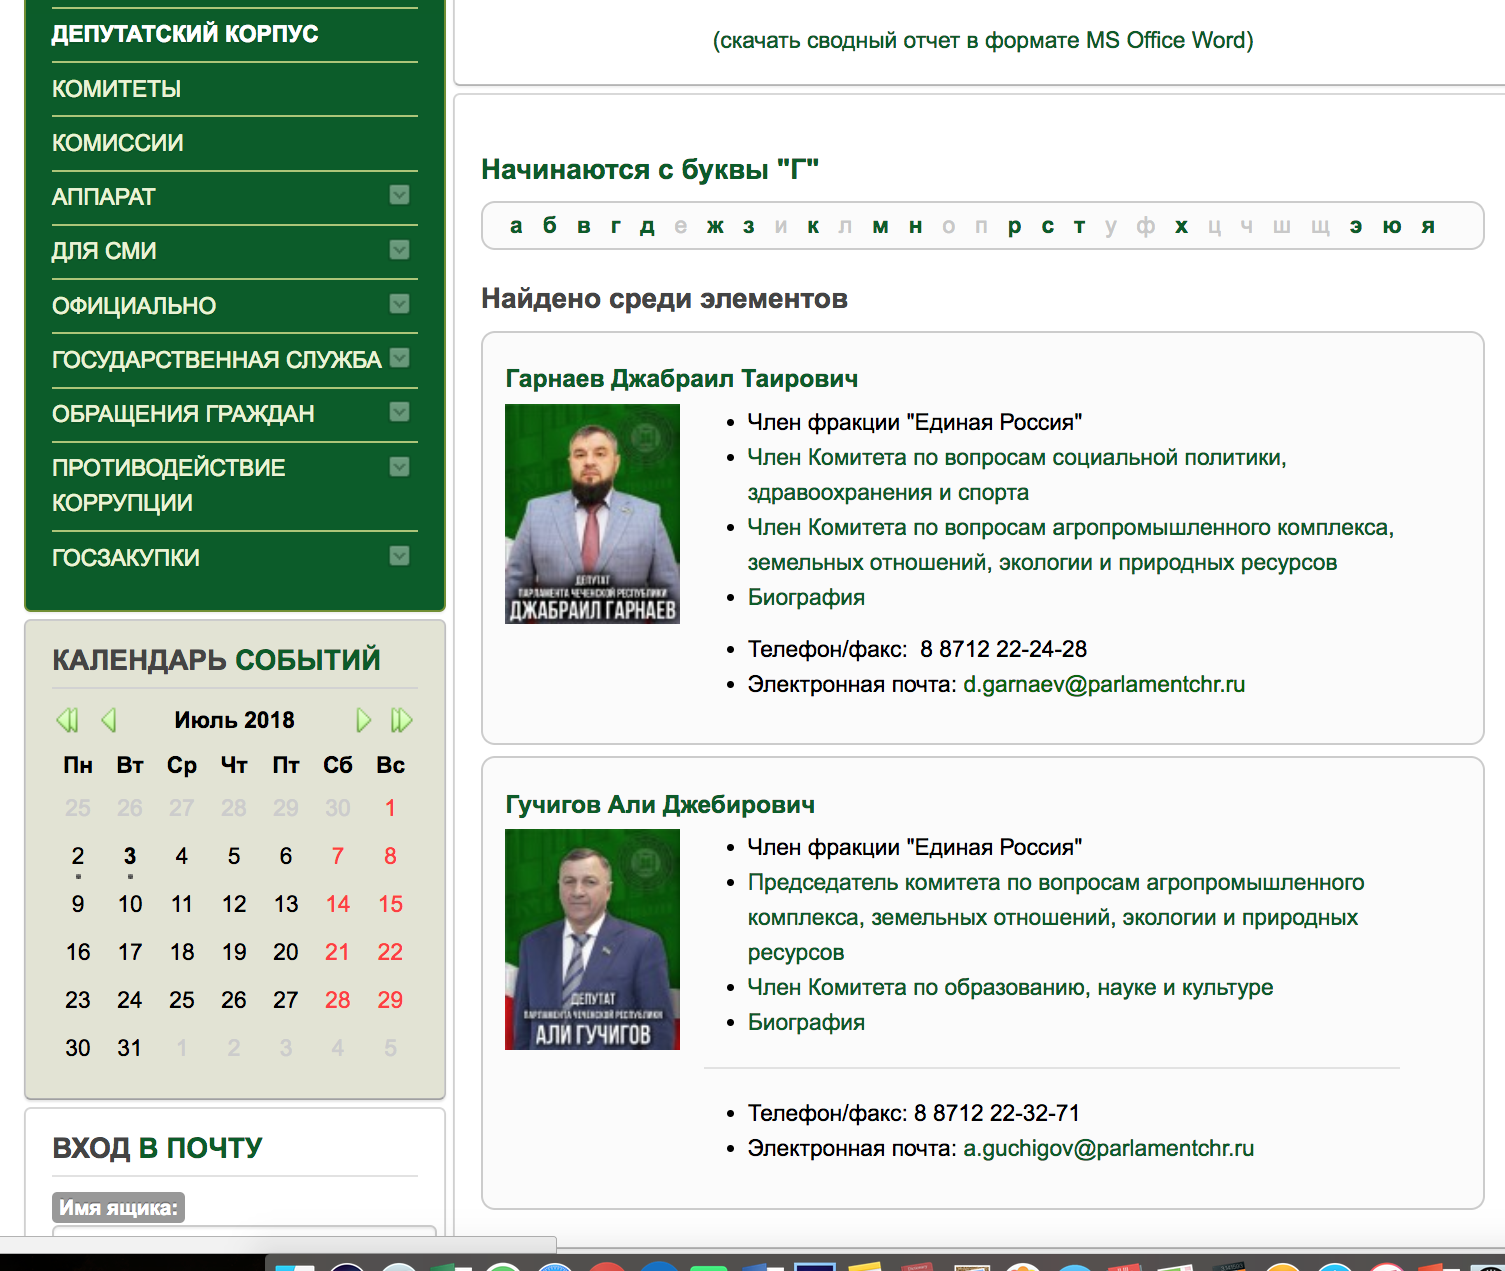This screenshot has width=1505, height=1271.
Task: Expand the ОФИЦИАЛЬНО submenu arrow
Action: tap(399, 304)
